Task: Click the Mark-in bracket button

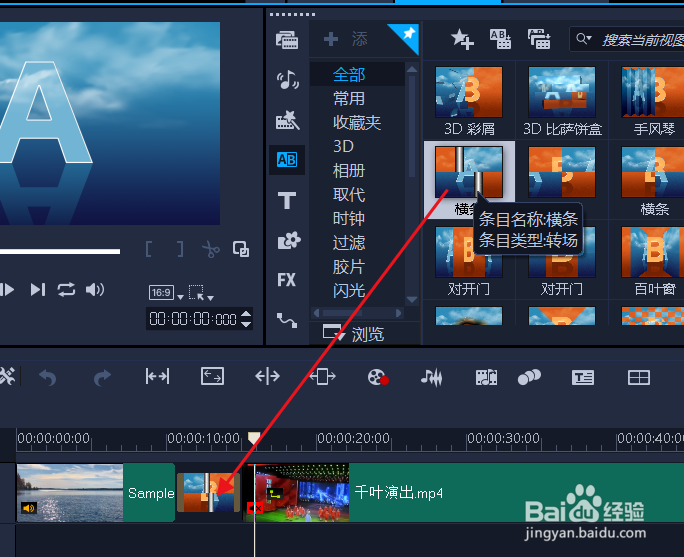Action: point(148,249)
